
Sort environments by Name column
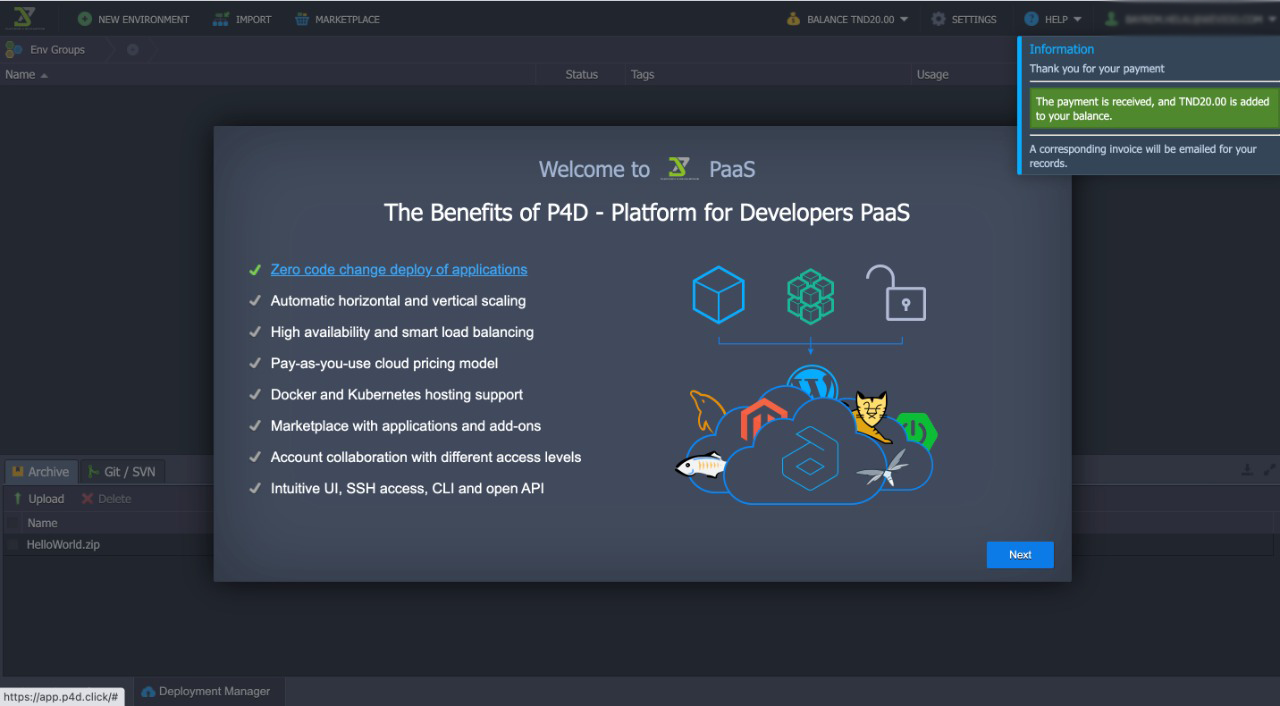26,74
